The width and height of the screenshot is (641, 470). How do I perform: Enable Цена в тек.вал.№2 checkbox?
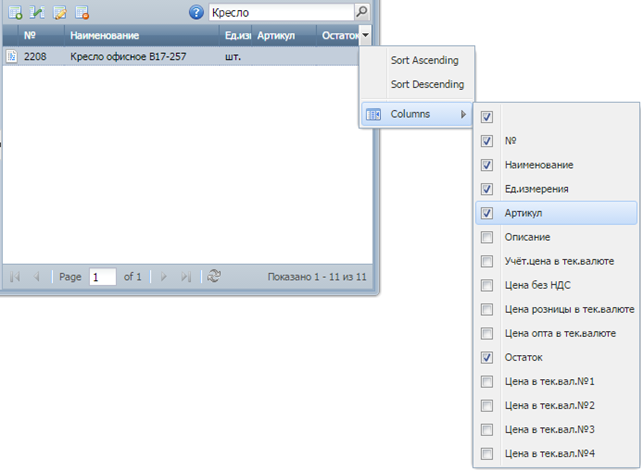coord(486,406)
